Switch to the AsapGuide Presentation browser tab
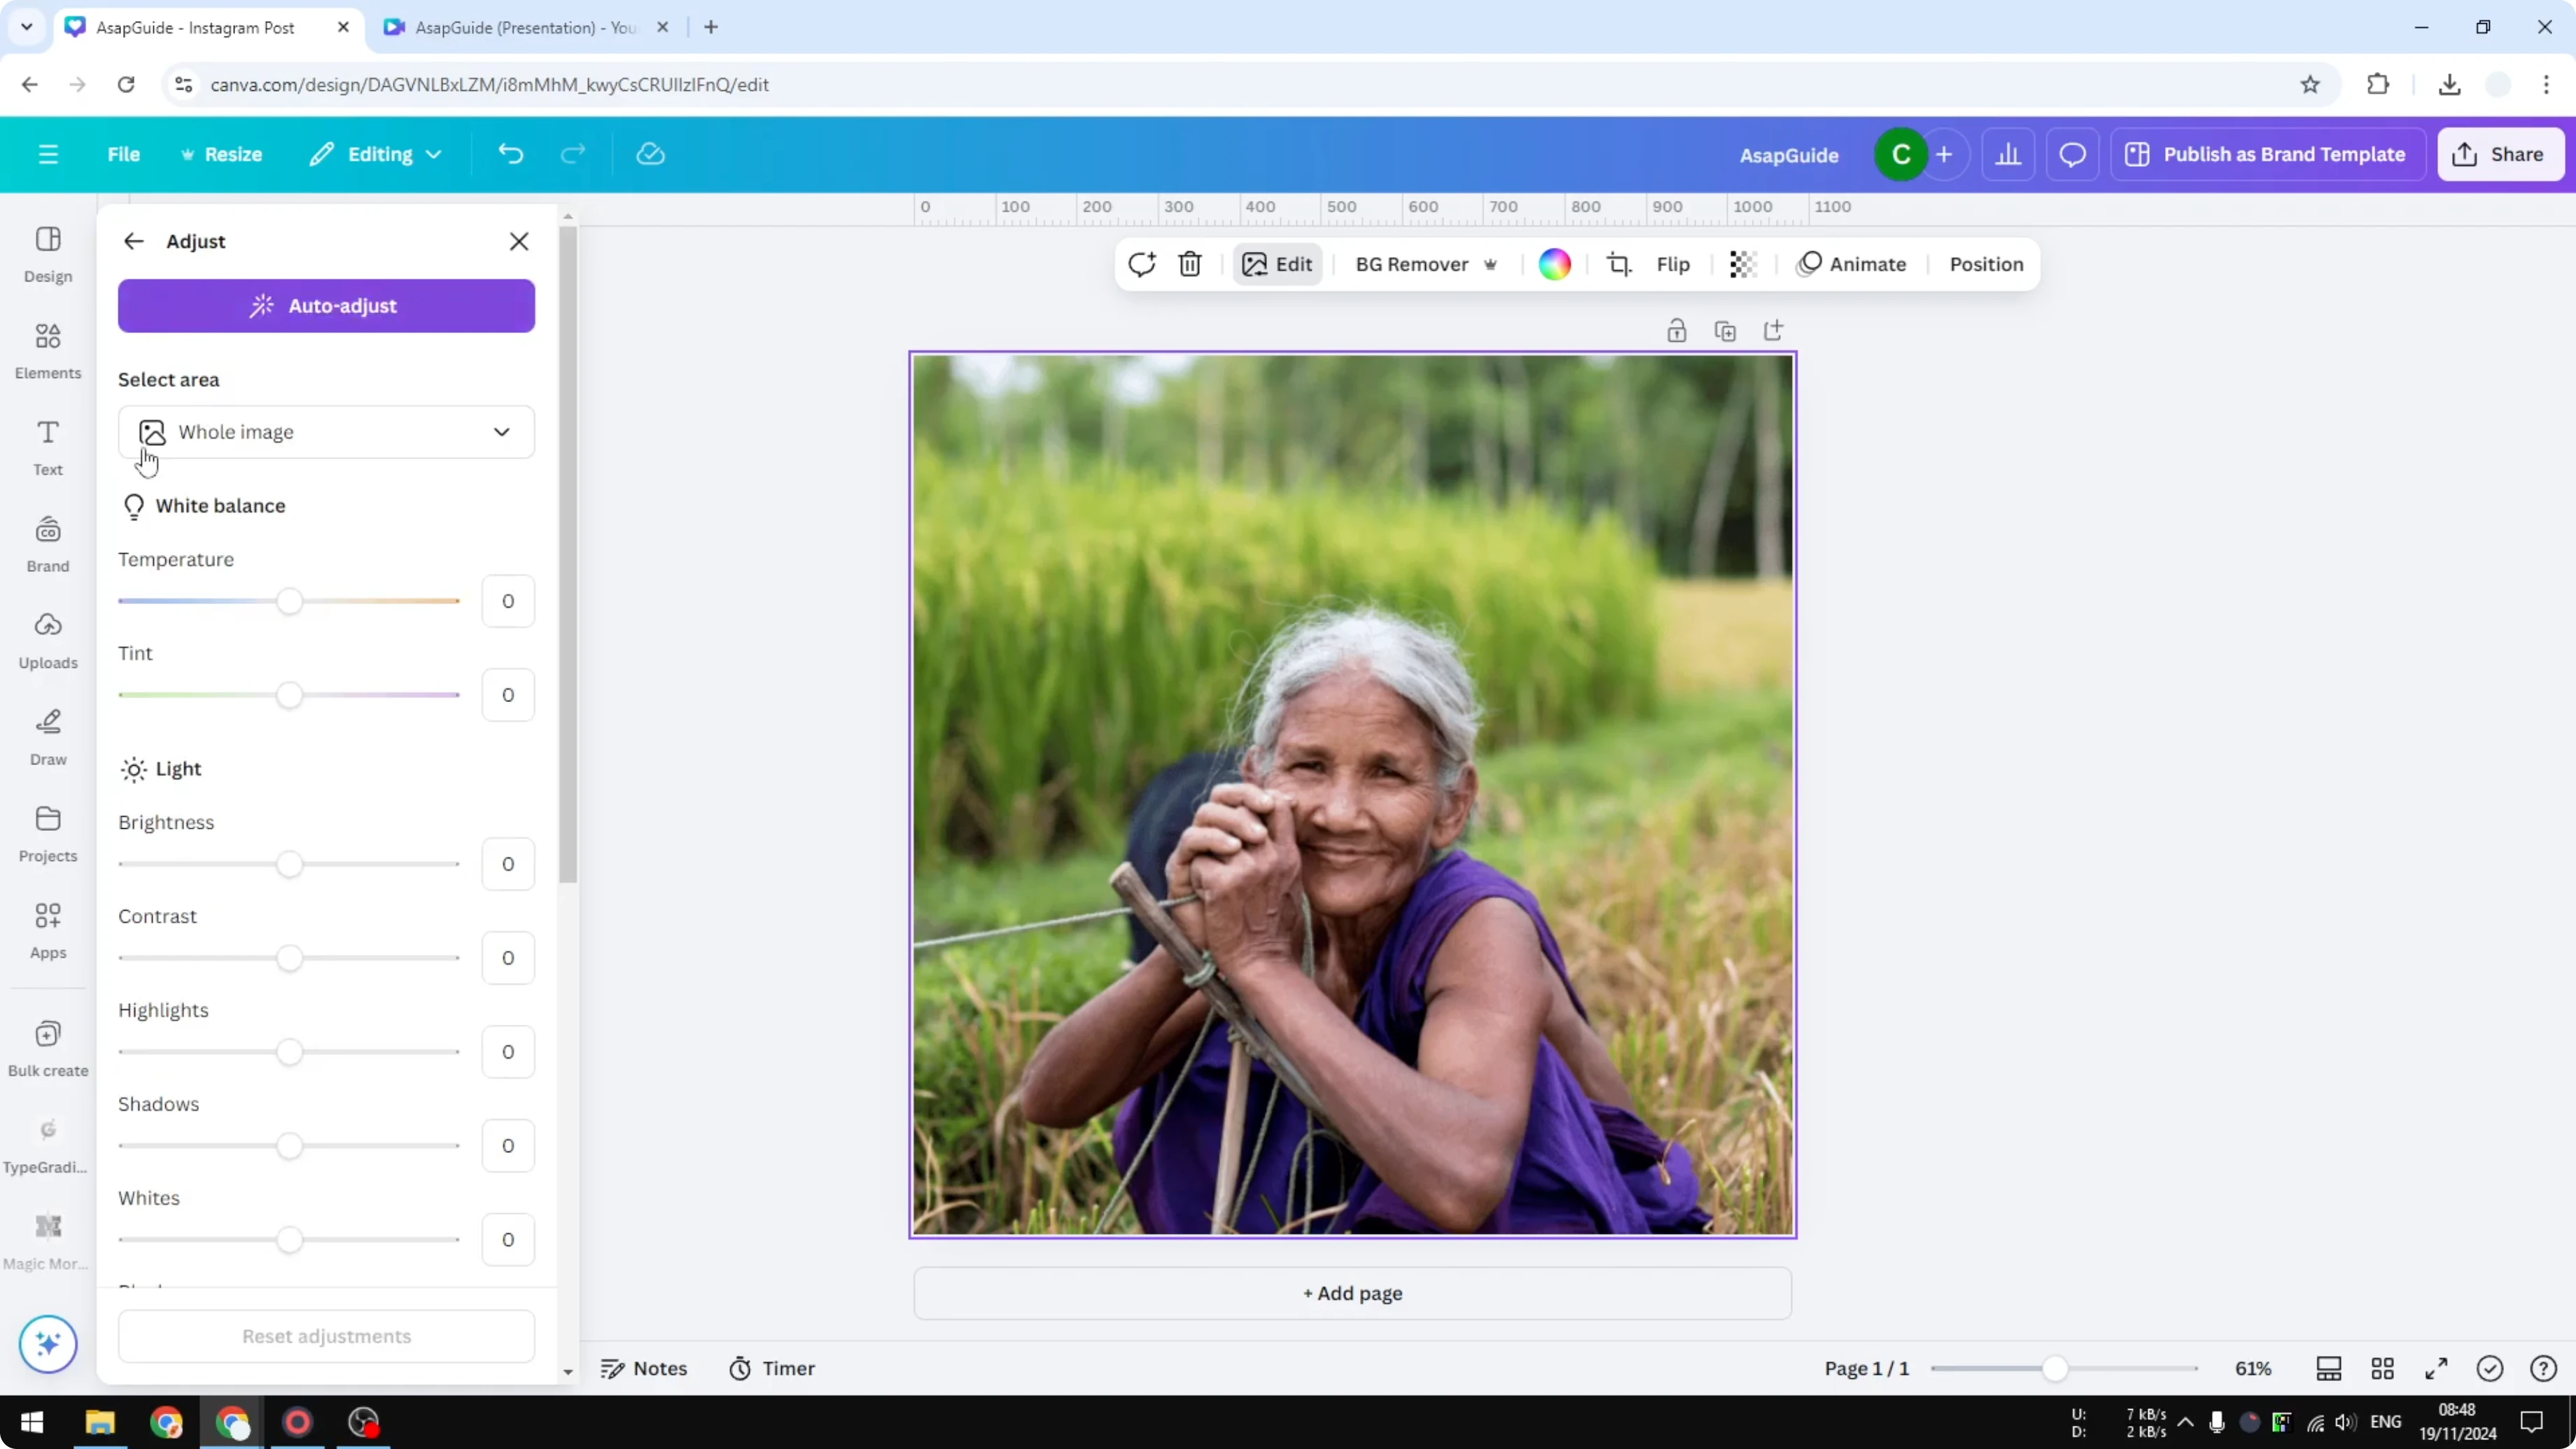 520,27
